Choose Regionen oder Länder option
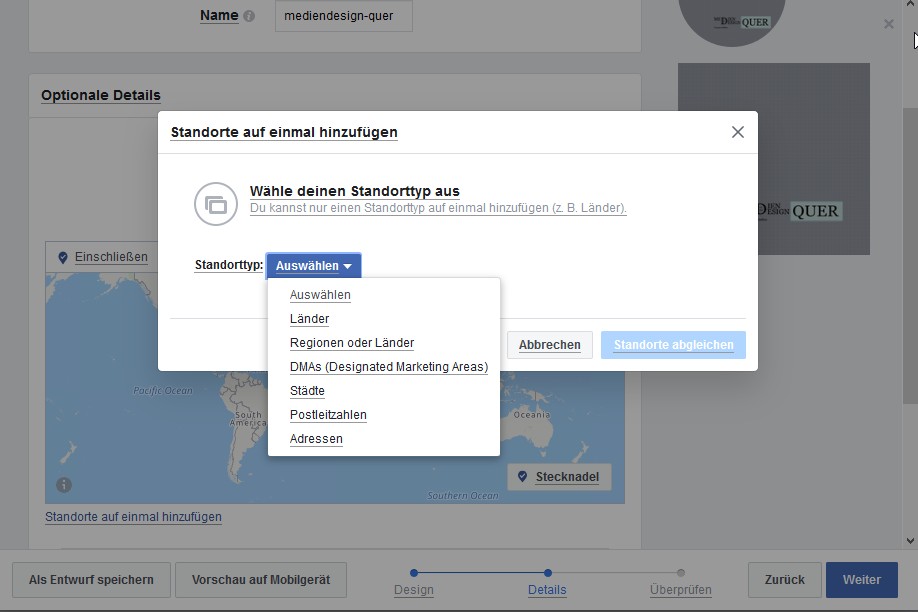This screenshot has height=612, width=918. (x=351, y=343)
